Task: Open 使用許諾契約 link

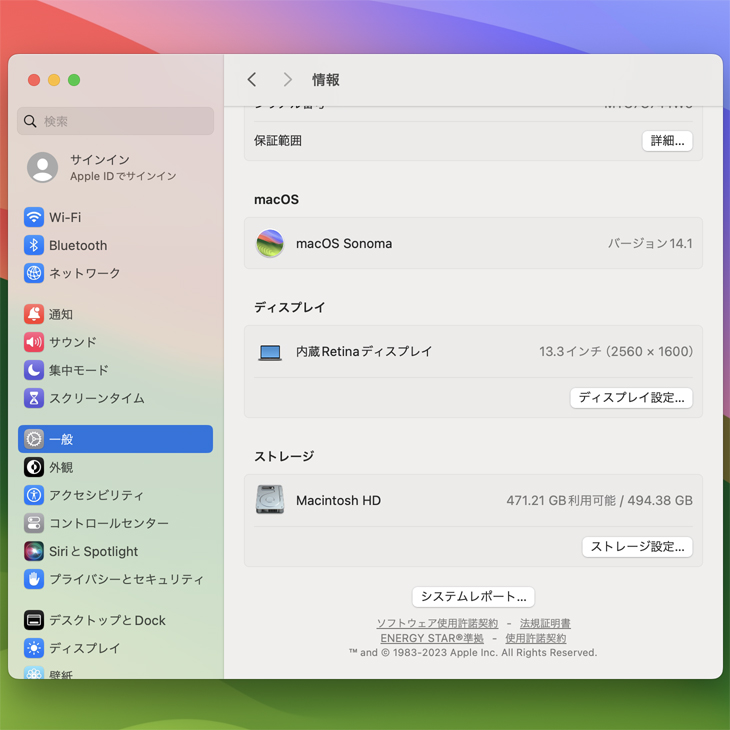Action: [x=536, y=638]
